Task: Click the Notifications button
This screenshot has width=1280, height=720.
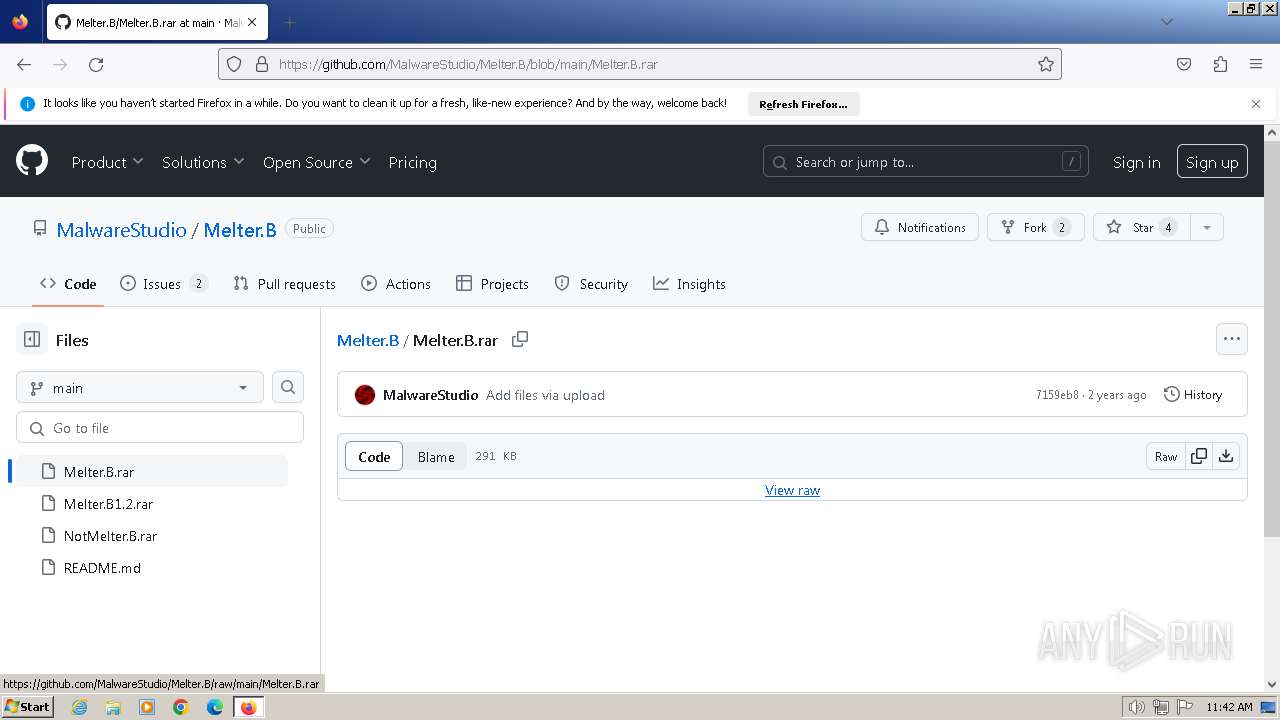Action: click(920, 227)
